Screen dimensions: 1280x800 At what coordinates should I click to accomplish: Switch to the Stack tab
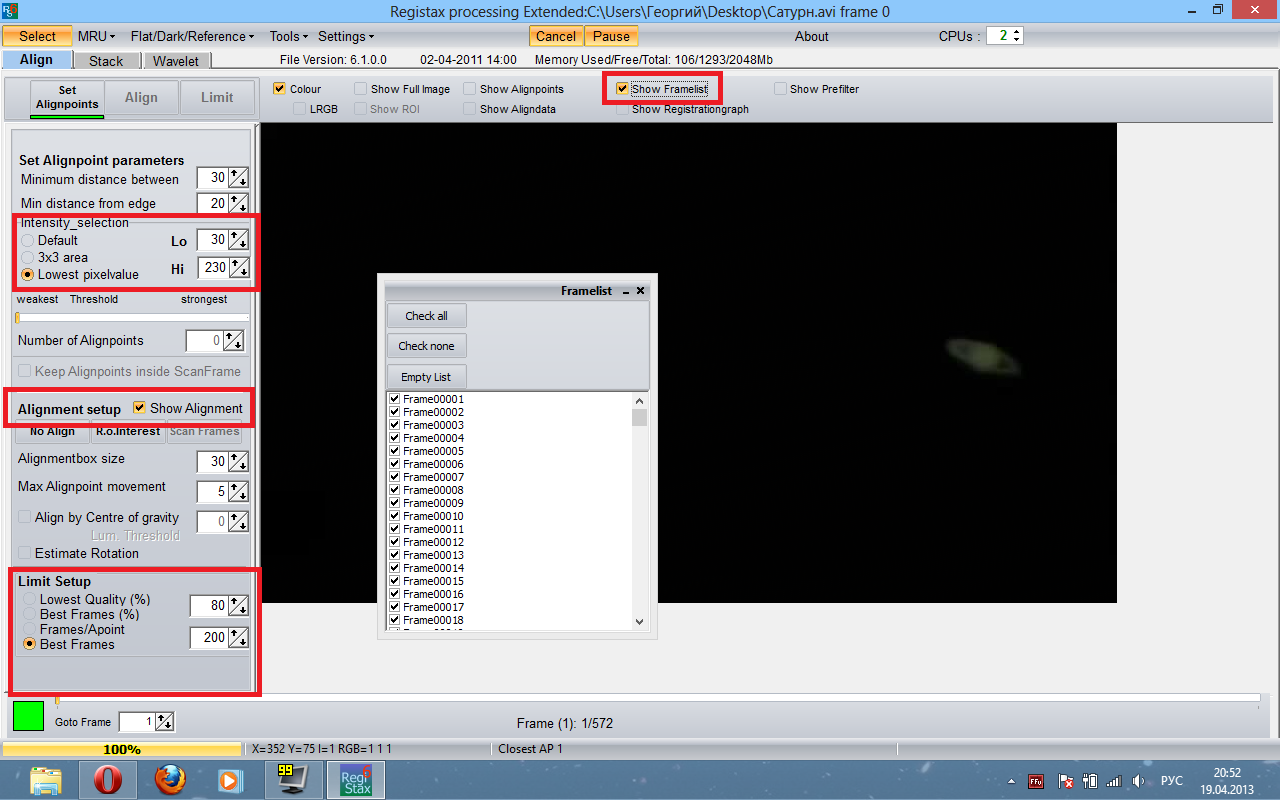pyautogui.click(x=106, y=61)
